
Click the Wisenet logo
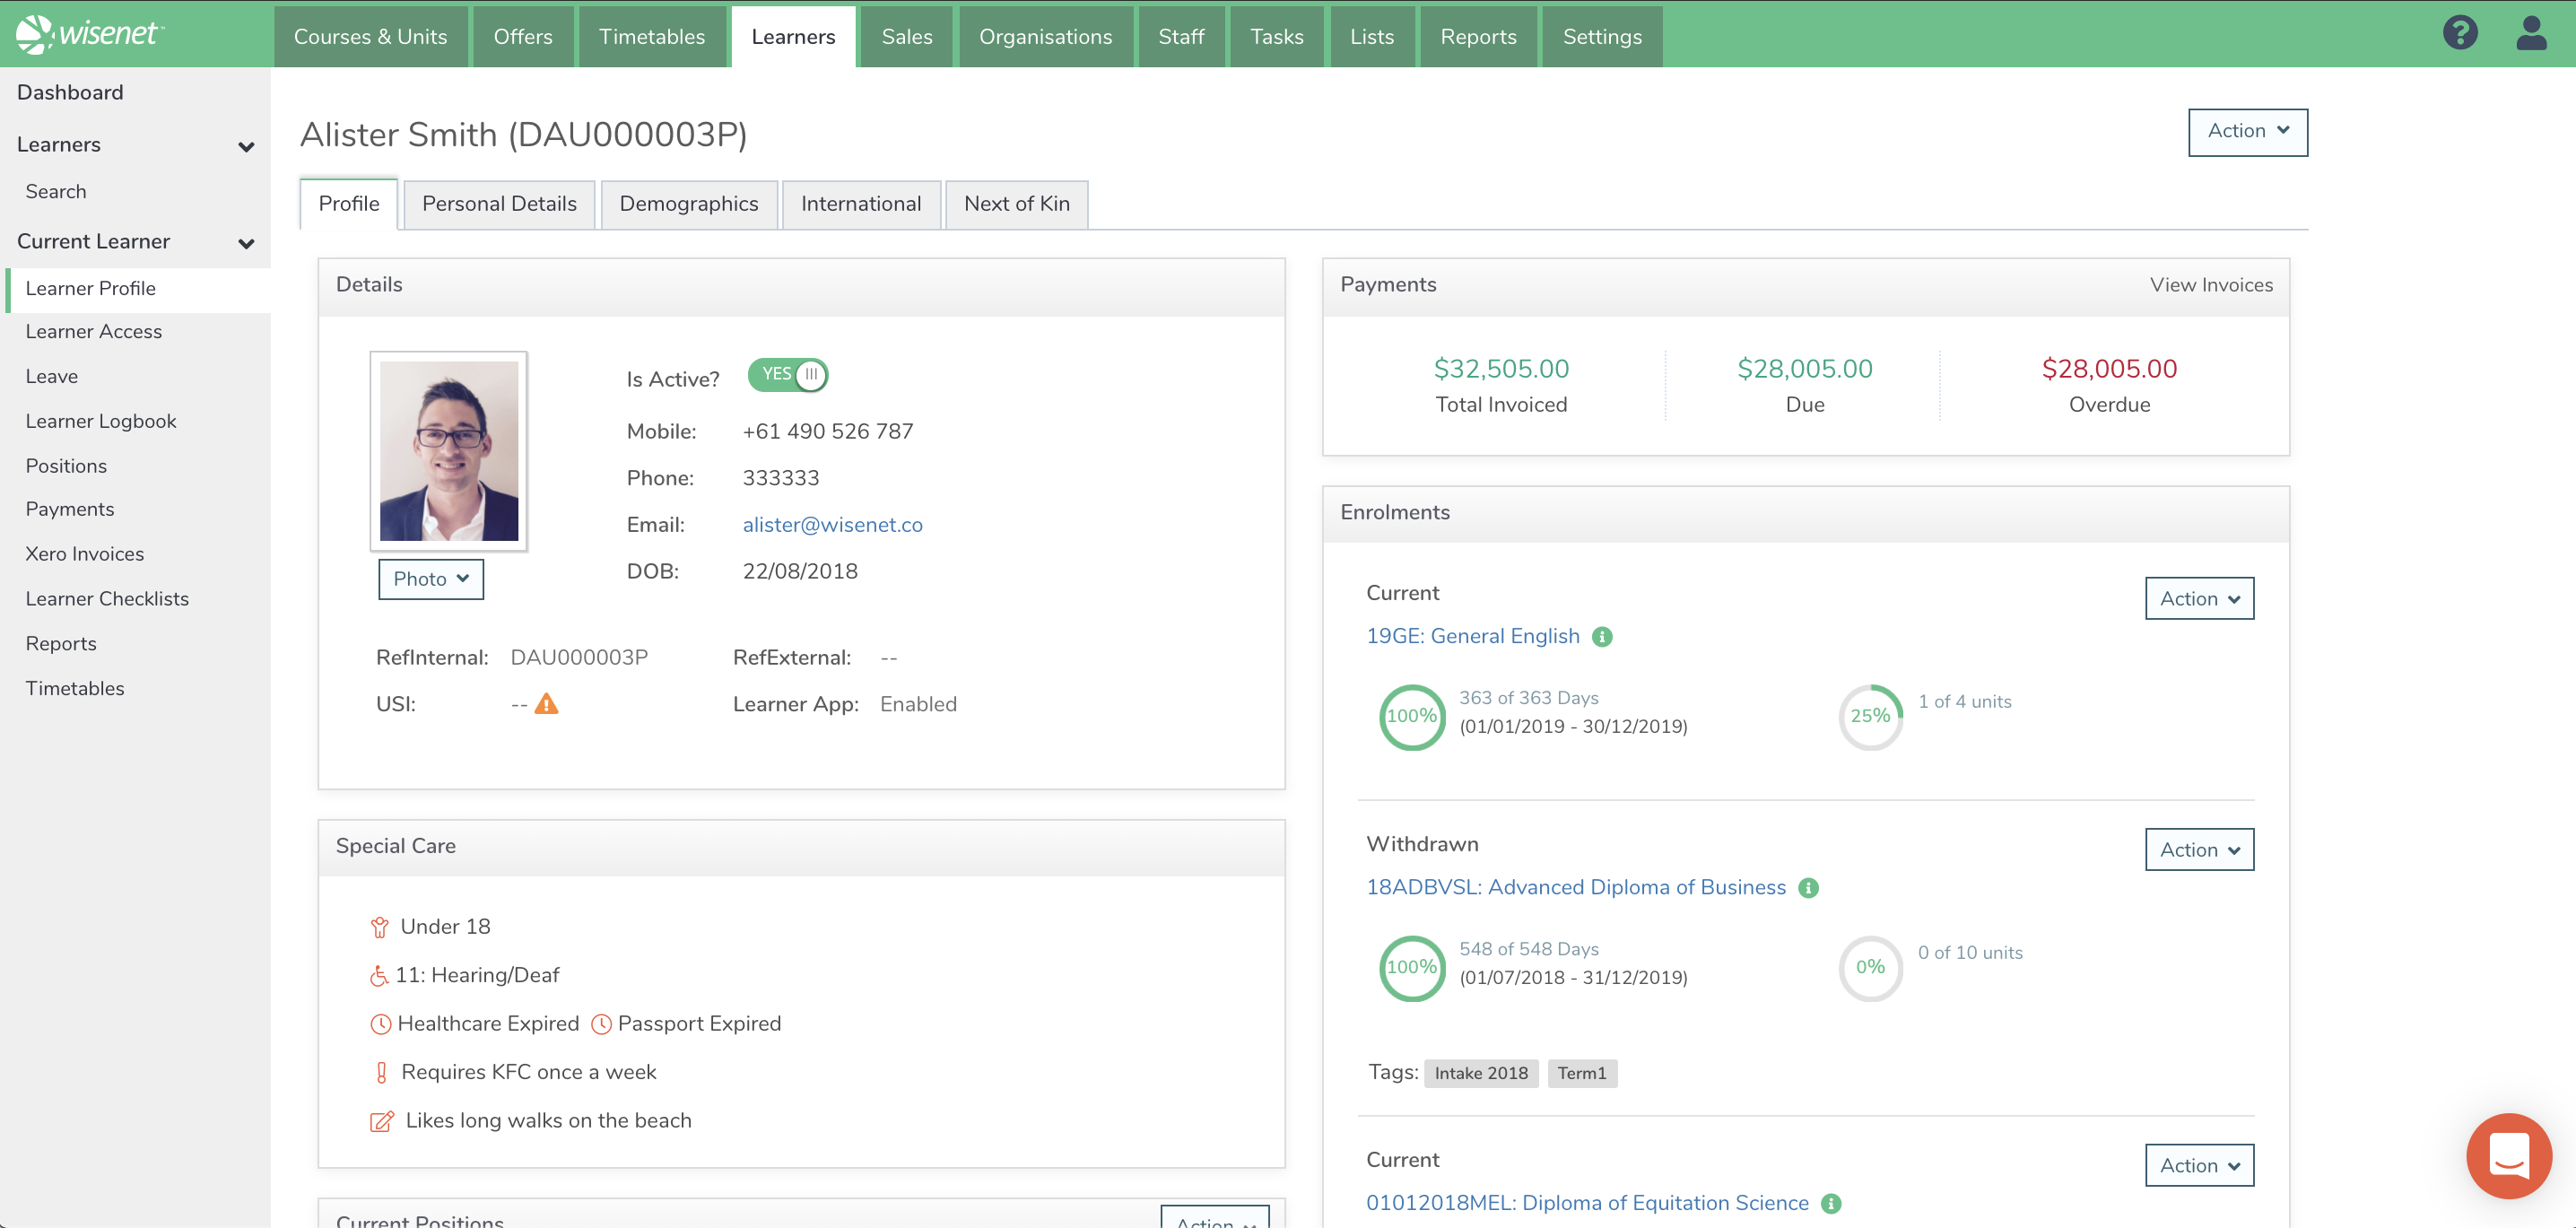[90, 34]
